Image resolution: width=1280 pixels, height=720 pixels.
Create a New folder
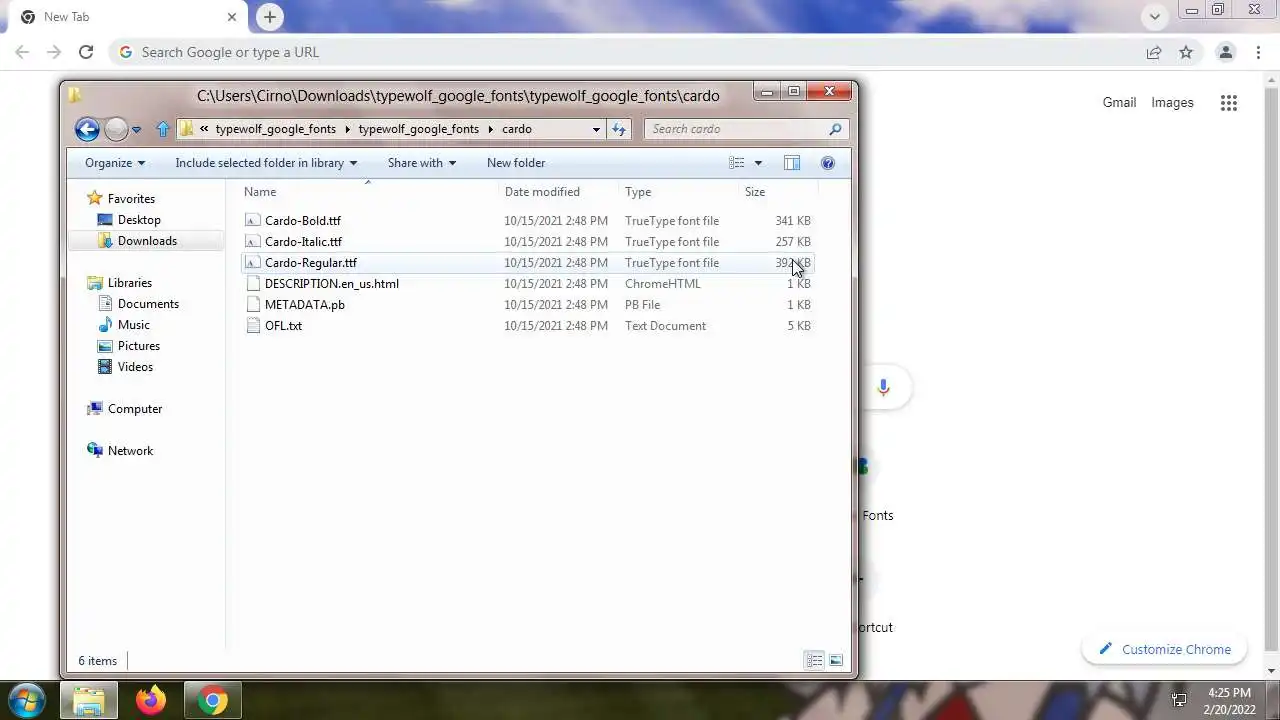point(516,163)
